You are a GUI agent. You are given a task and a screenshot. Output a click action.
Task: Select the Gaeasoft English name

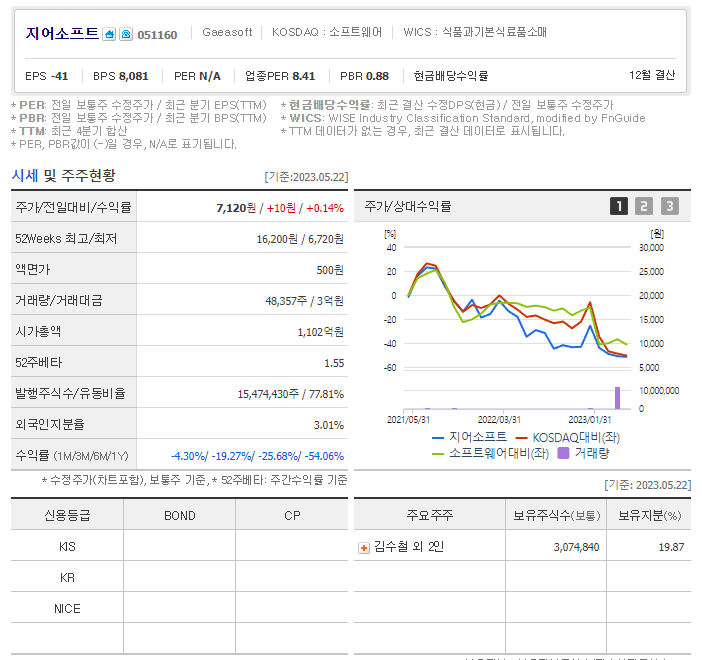click(x=227, y=32)
